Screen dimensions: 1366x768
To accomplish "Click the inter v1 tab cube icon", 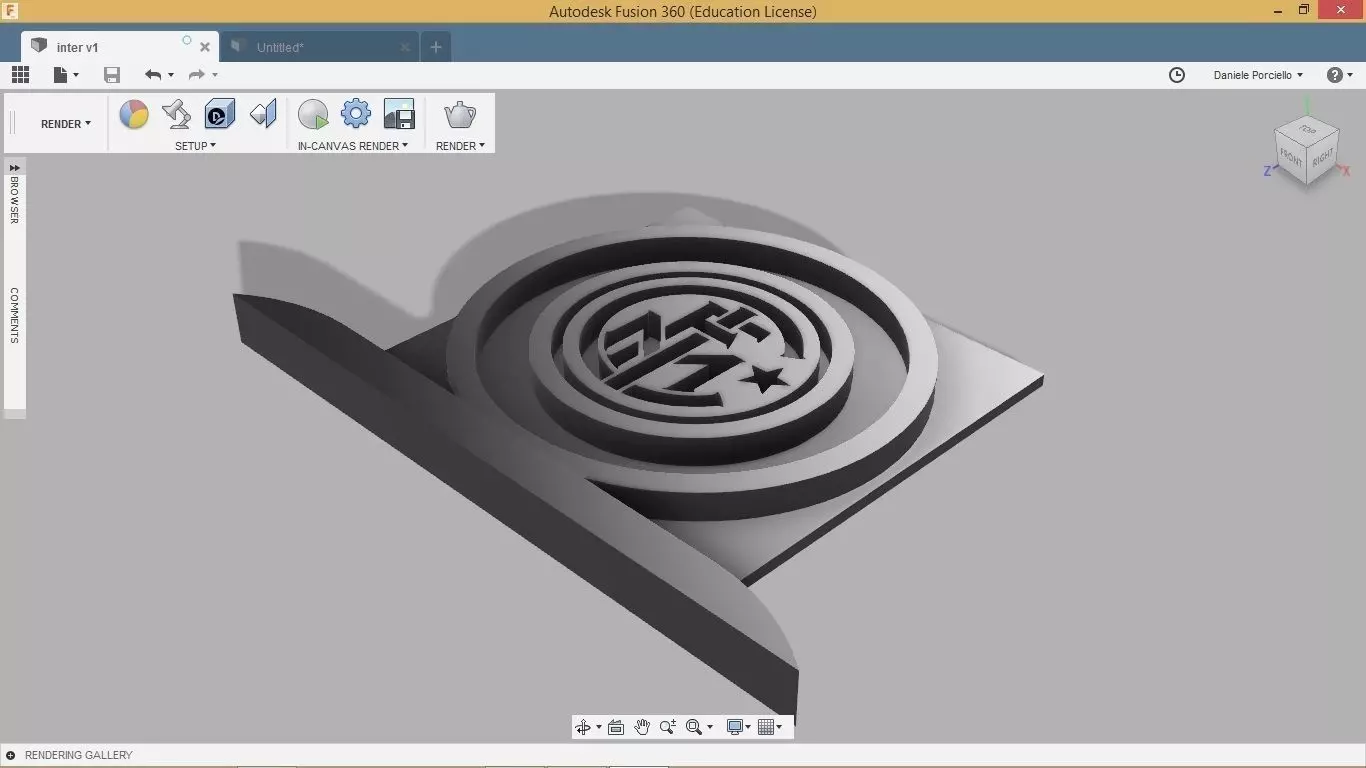I will 39,46.
